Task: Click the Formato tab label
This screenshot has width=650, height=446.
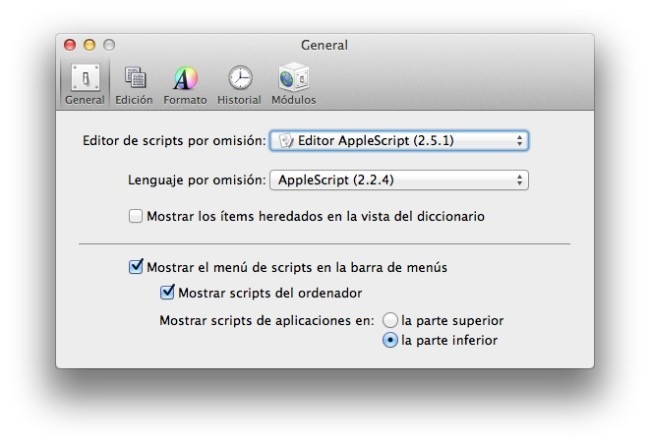Action: click(185, 100)
